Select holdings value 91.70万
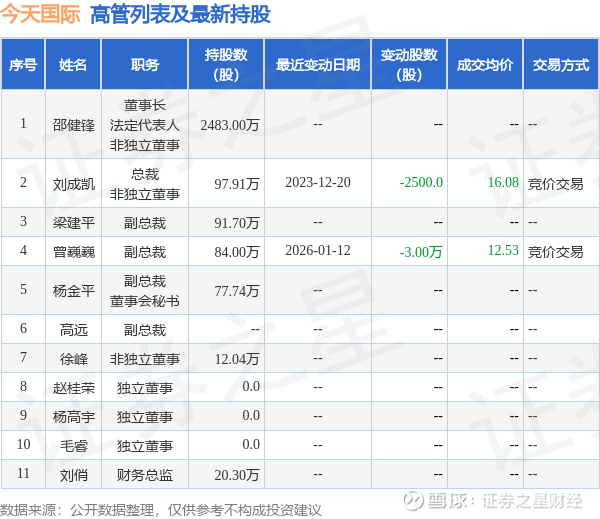 tap(236, 223)
